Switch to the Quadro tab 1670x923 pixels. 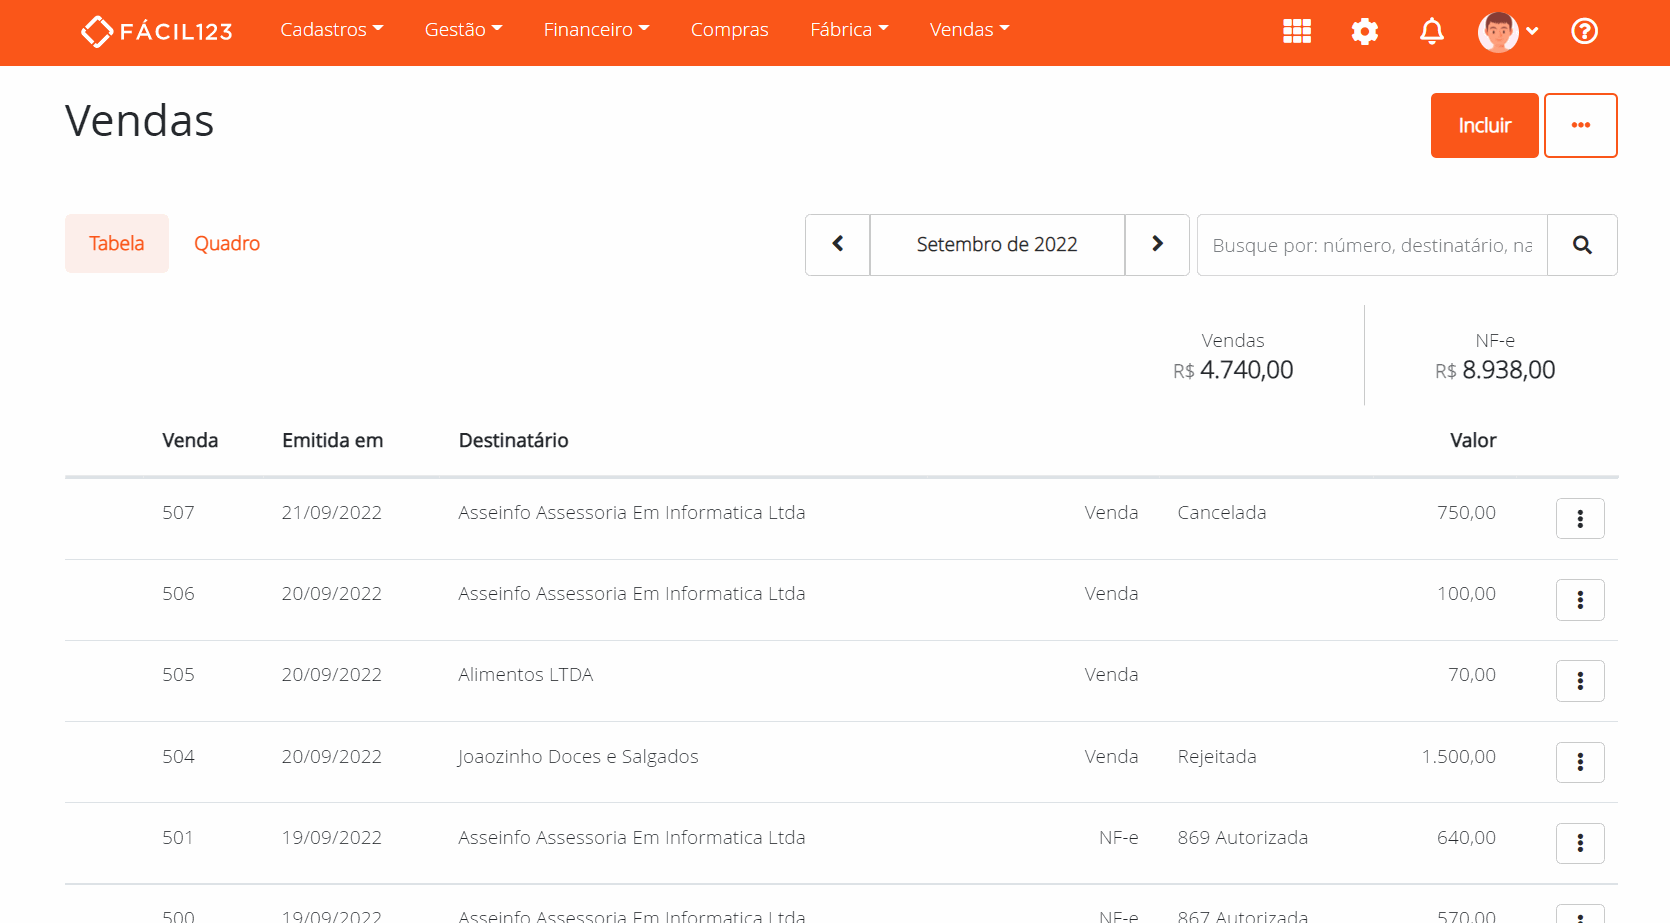(227, 244)
